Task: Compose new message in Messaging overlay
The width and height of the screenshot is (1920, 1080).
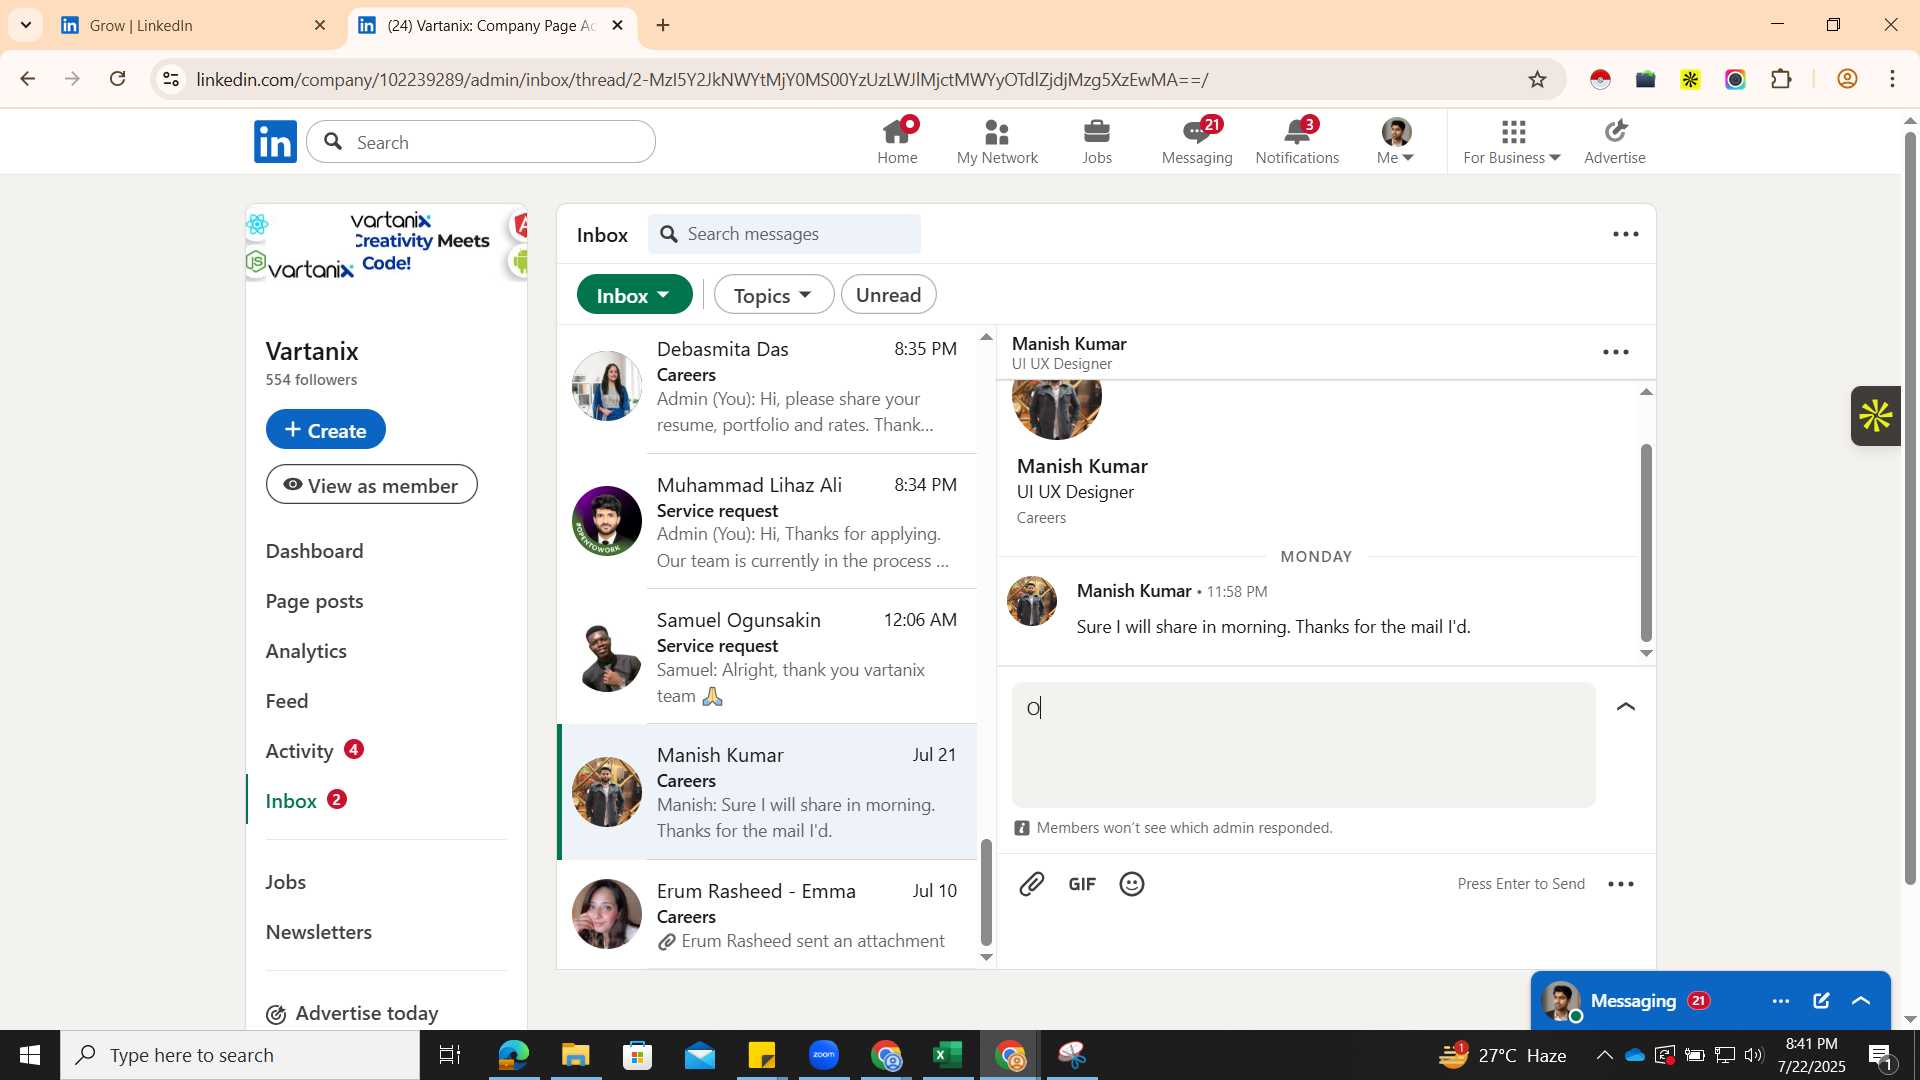Action: click(1821, 1001)
